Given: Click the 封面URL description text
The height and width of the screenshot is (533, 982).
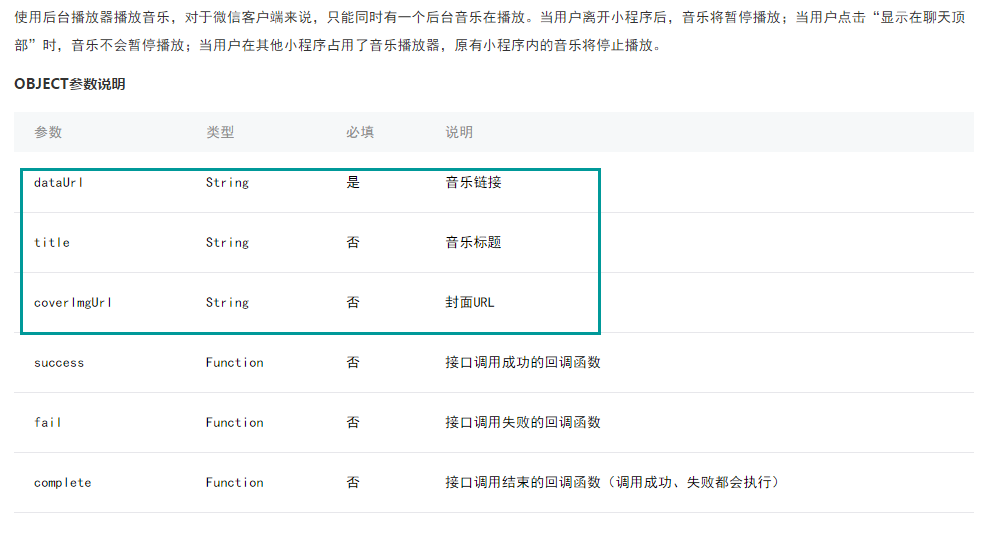Looking at the screenshot, I should coord(470,303).
